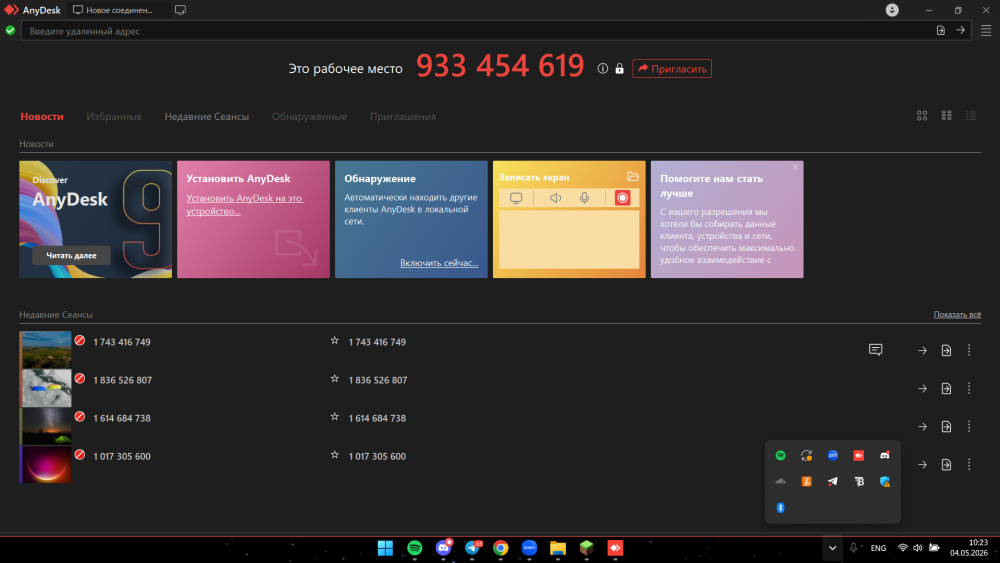This screenshot has width=1000, height=563.
Task: Open recordings folder on record screen card
Action: pos(633,177)
